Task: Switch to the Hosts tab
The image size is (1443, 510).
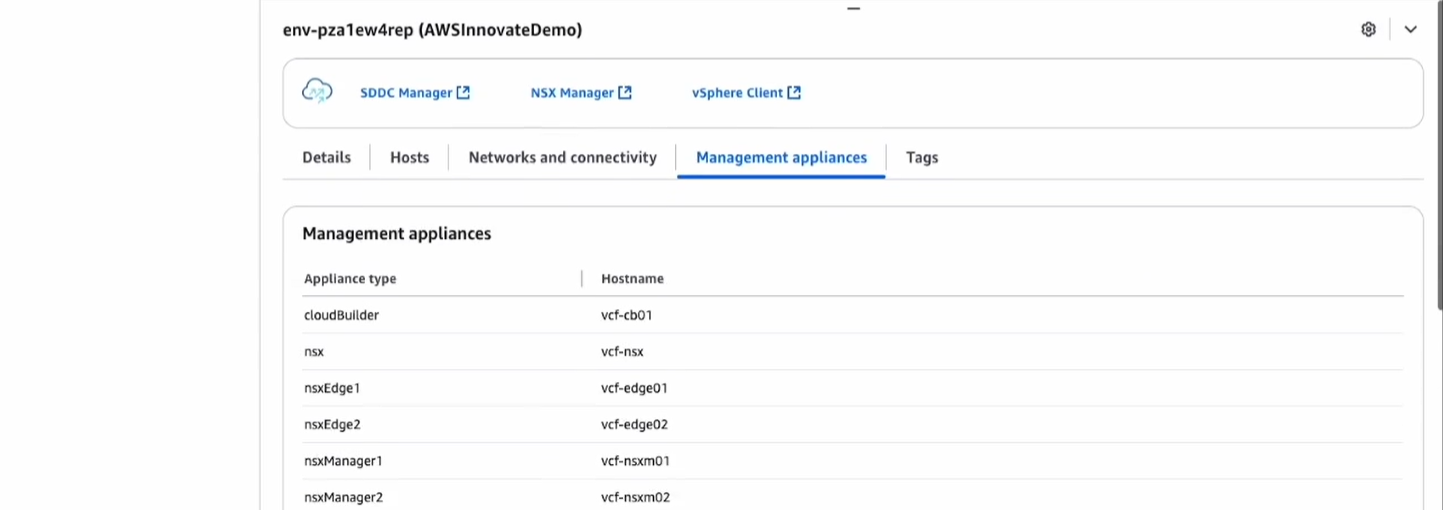Action: 410,157
